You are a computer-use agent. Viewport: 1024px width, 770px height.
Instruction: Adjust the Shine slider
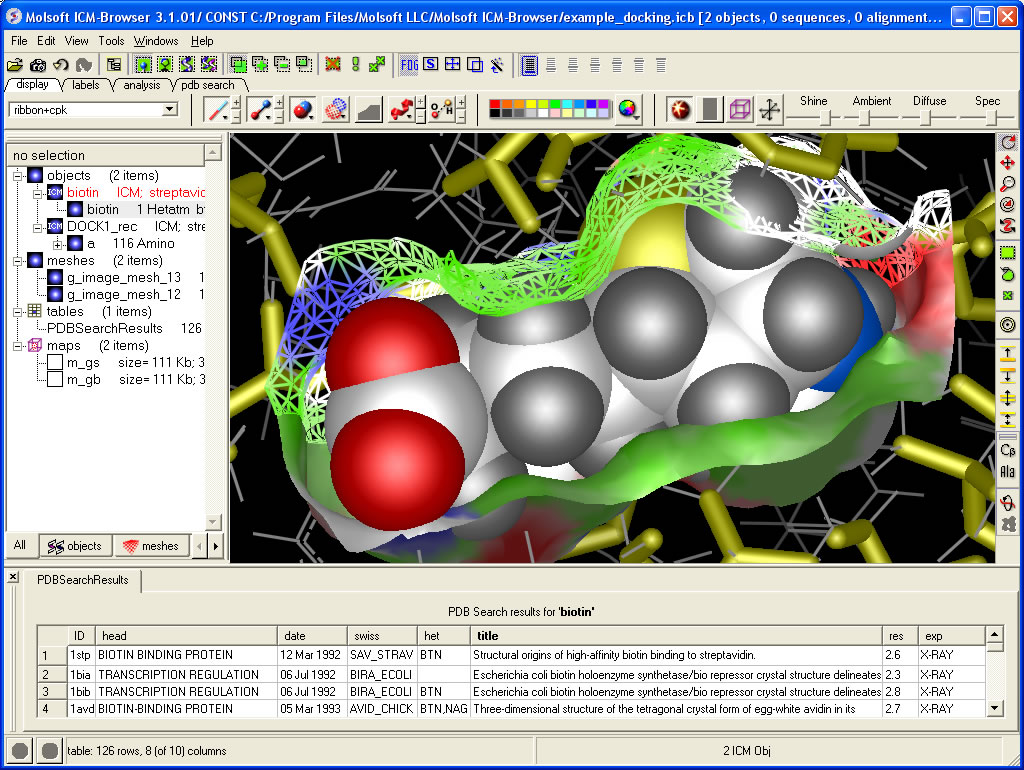click(x=824, y=117)
